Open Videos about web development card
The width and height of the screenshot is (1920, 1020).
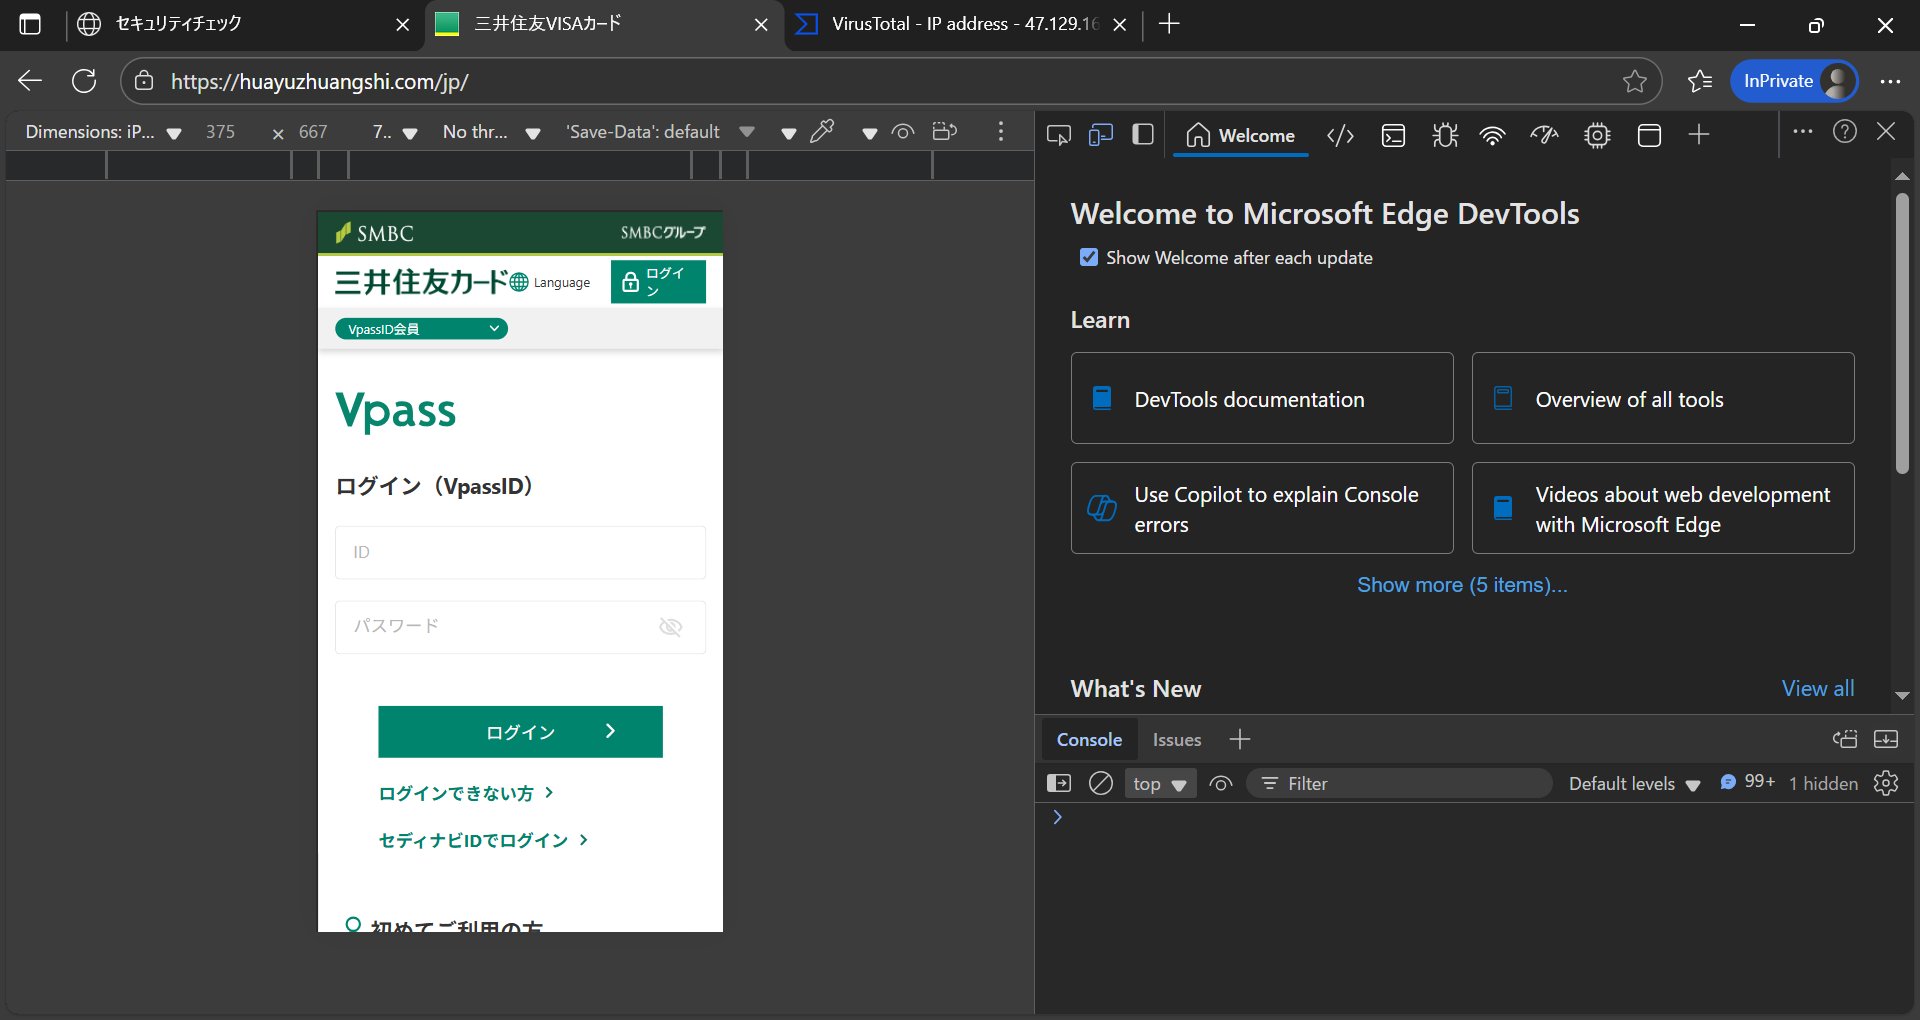click(1663, 508)
